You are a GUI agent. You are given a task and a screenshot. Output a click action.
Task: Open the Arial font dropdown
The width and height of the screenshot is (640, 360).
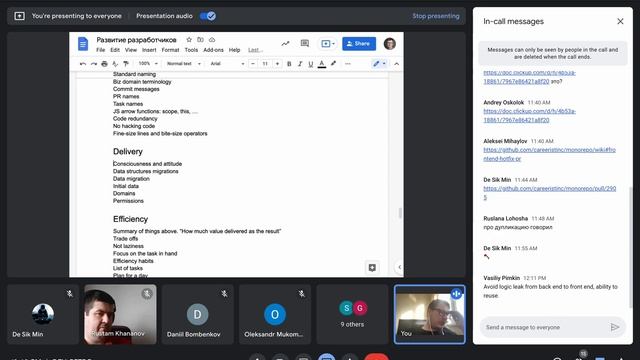(227, 64)
